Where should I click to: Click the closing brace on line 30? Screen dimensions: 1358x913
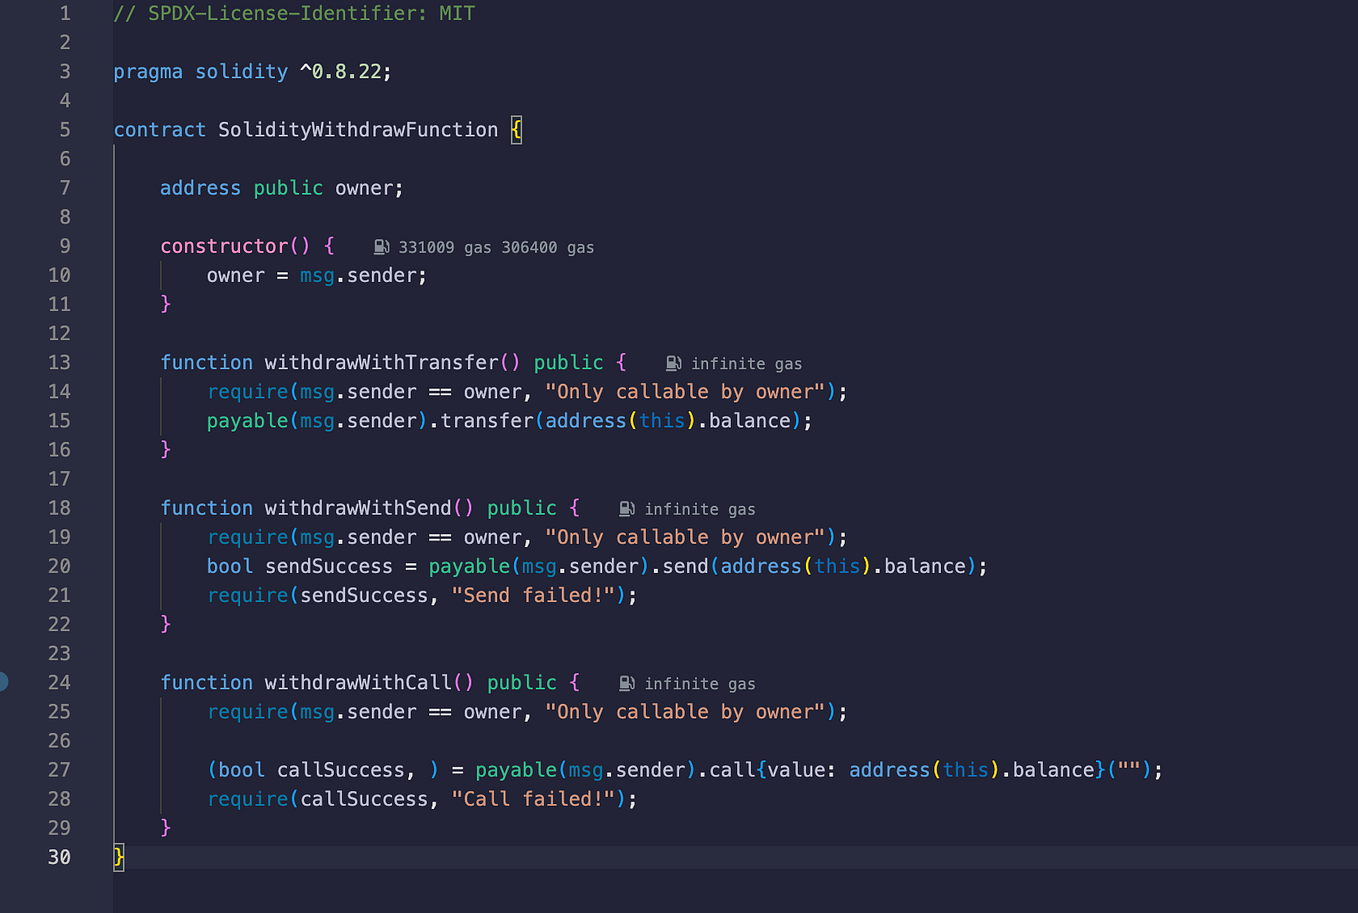pos(117,857)
